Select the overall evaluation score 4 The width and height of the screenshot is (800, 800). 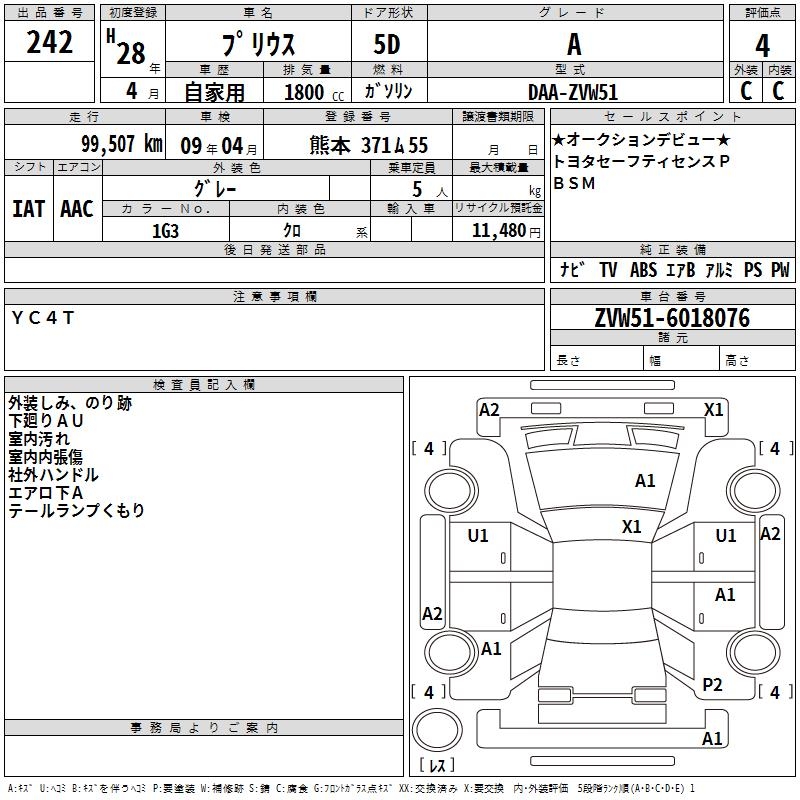(762, 46)
